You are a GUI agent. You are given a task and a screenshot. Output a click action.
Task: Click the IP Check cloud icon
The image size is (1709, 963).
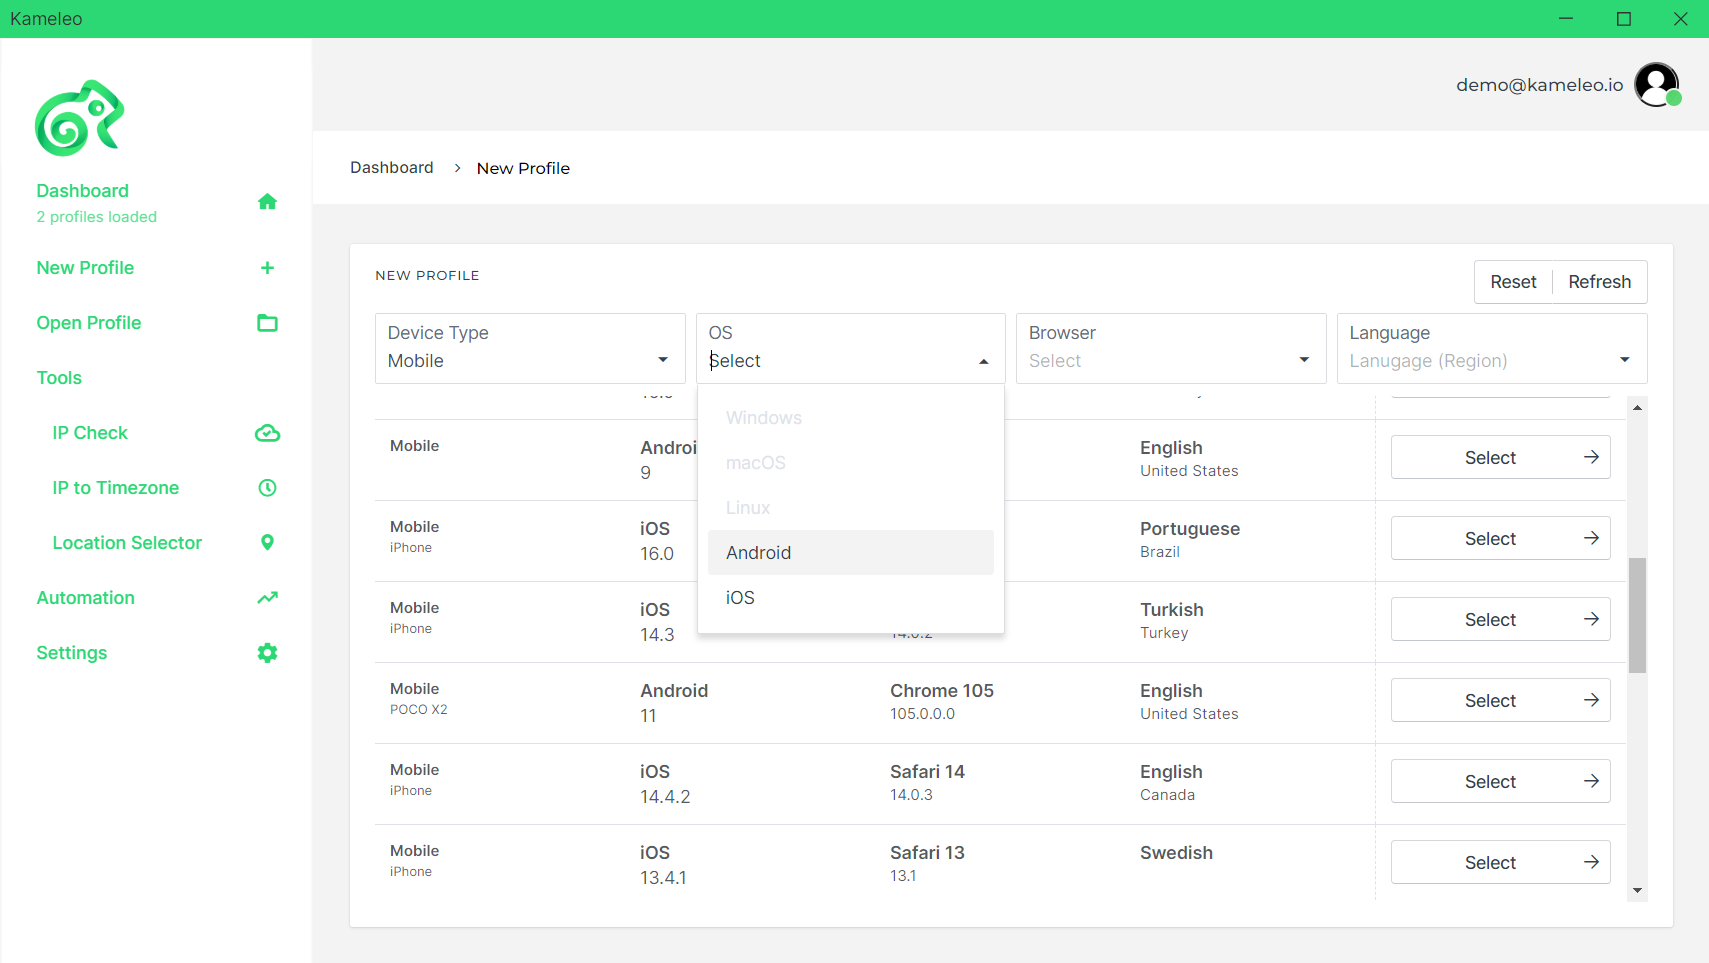tap(267, 432)
